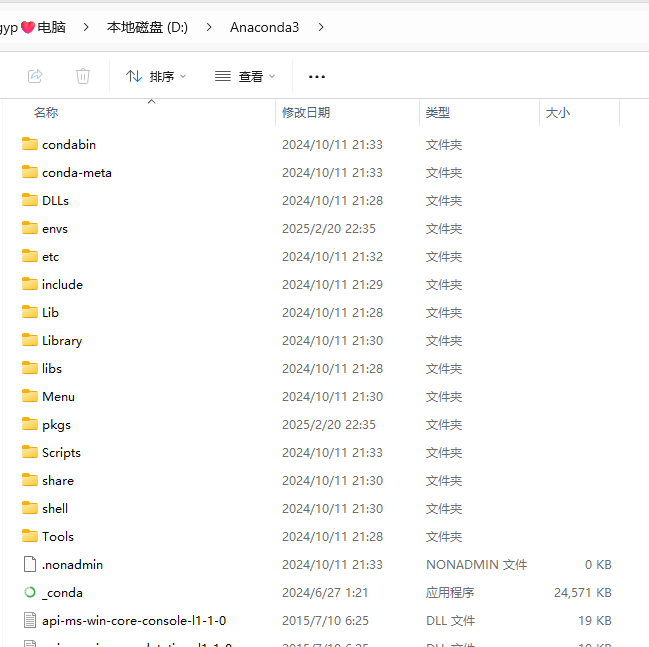
Task: Select the include folder icon
Action: (30, 284)
